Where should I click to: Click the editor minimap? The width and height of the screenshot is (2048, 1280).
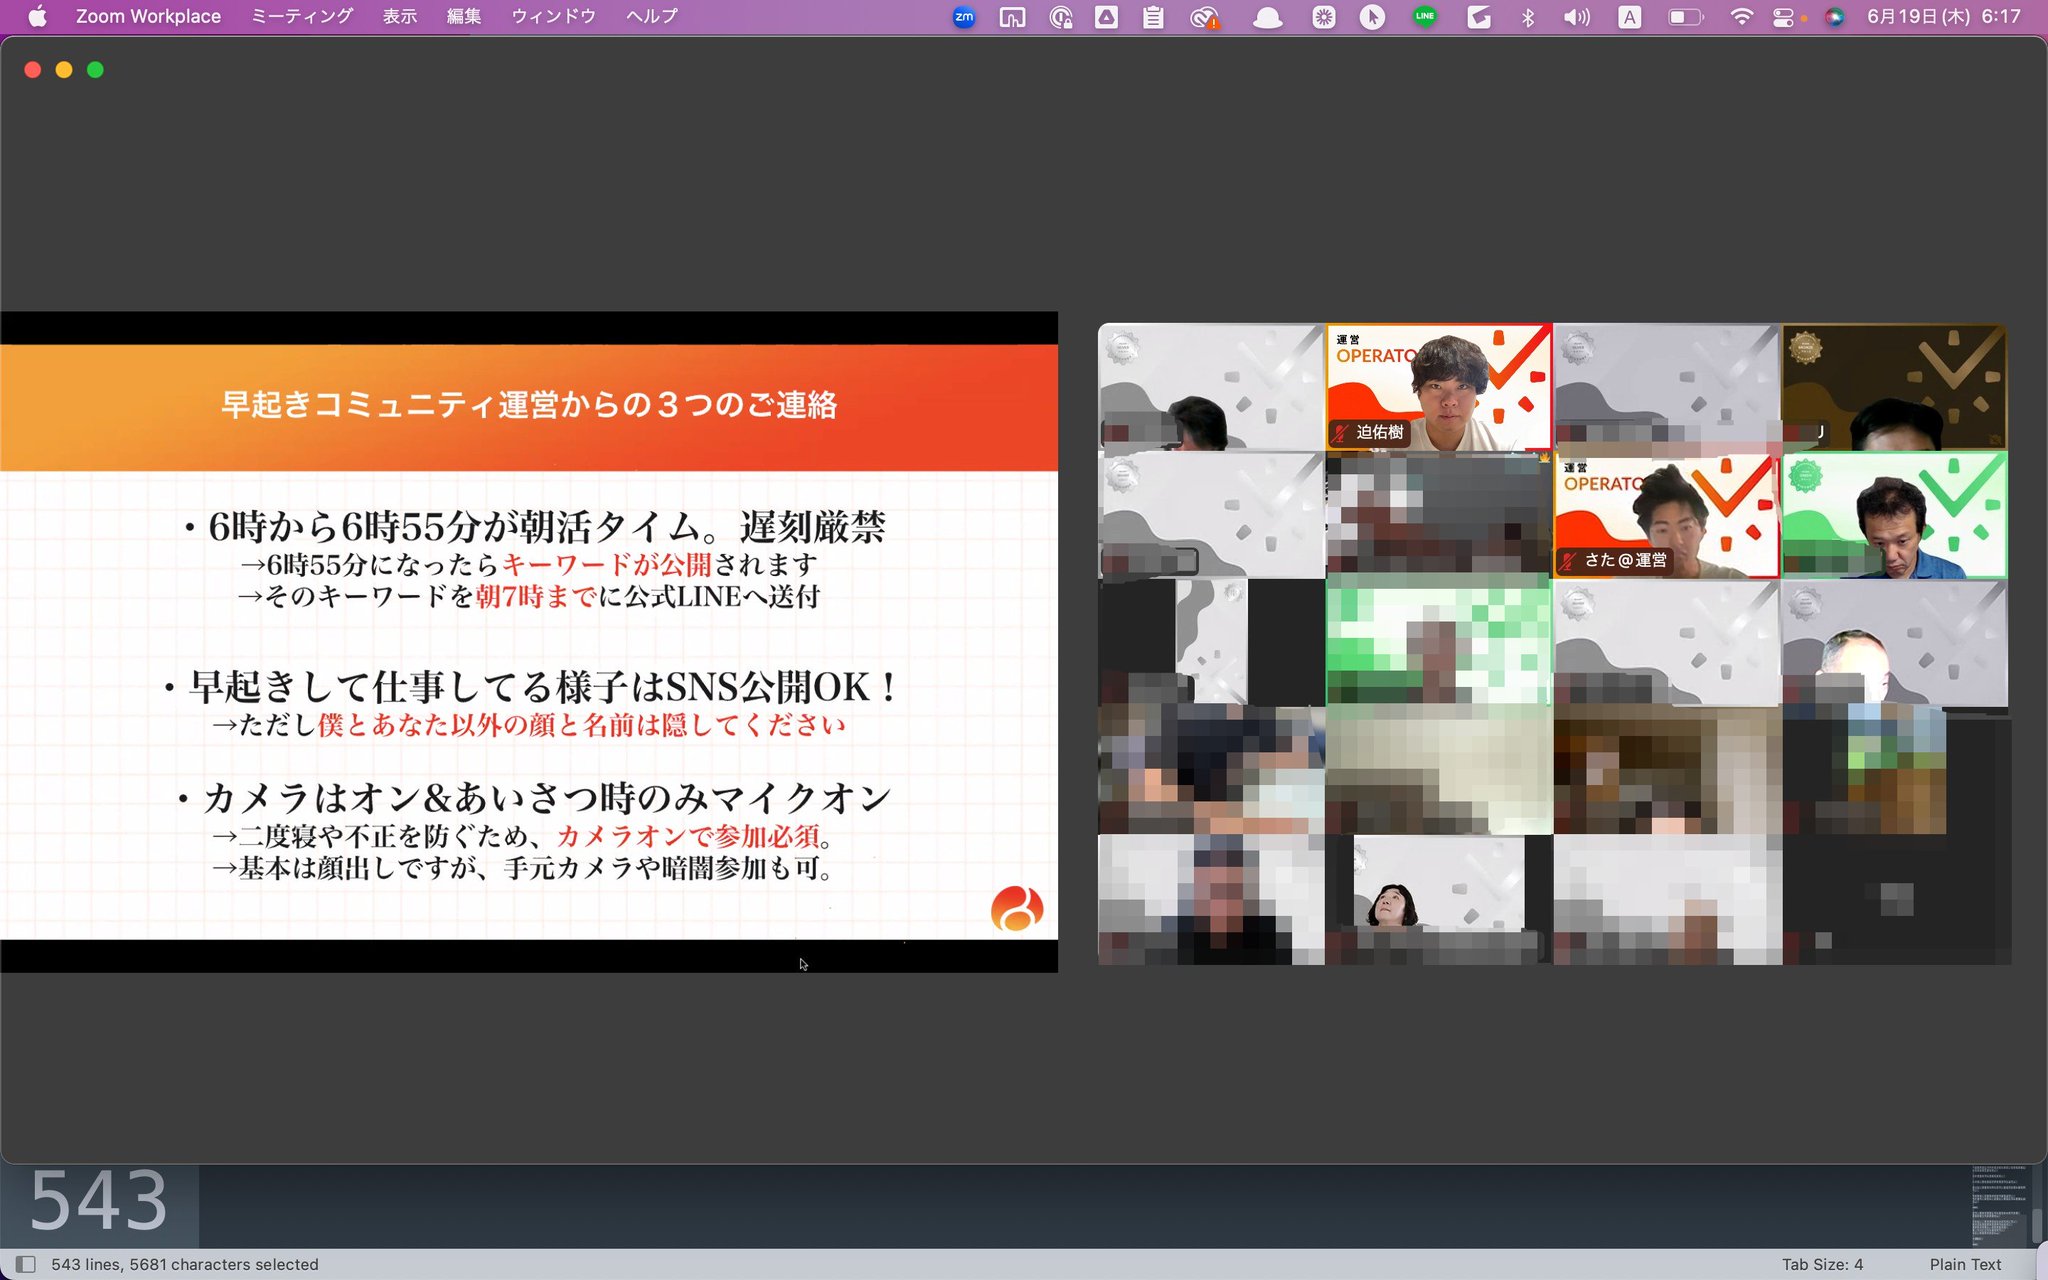[1998, 1206]
